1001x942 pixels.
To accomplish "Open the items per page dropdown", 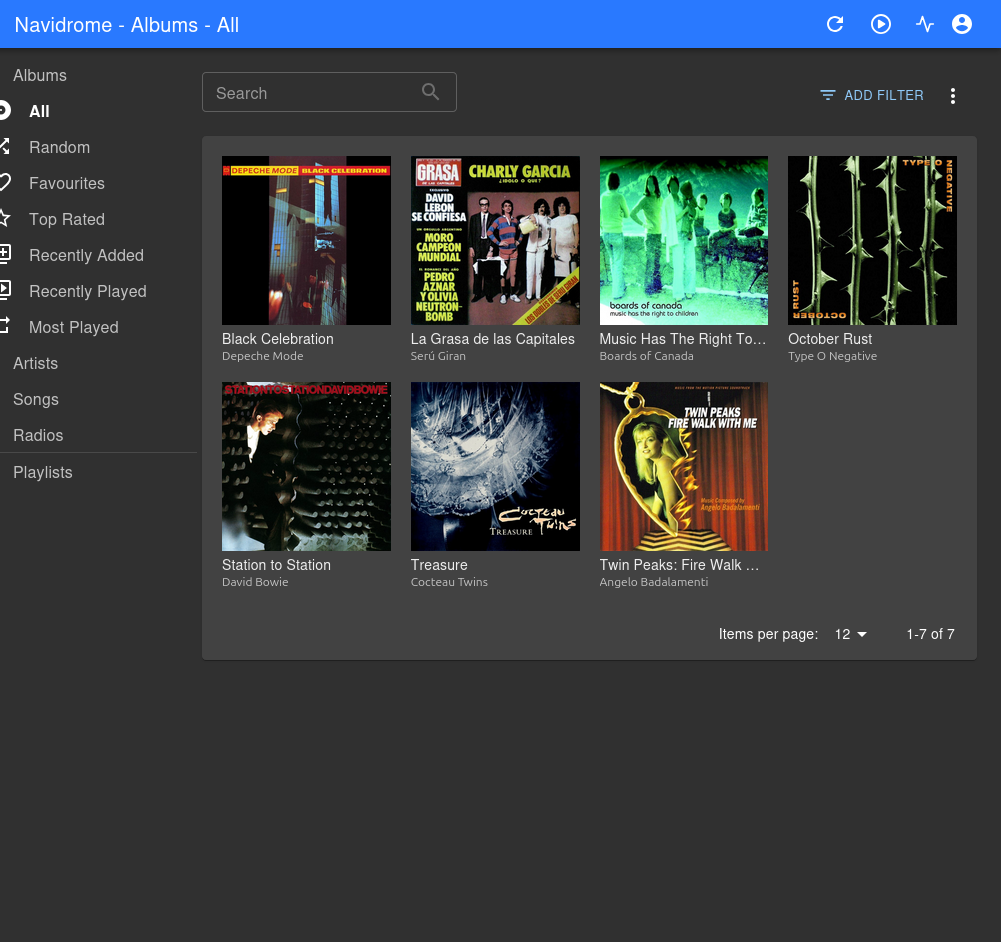I will point(849,634).
